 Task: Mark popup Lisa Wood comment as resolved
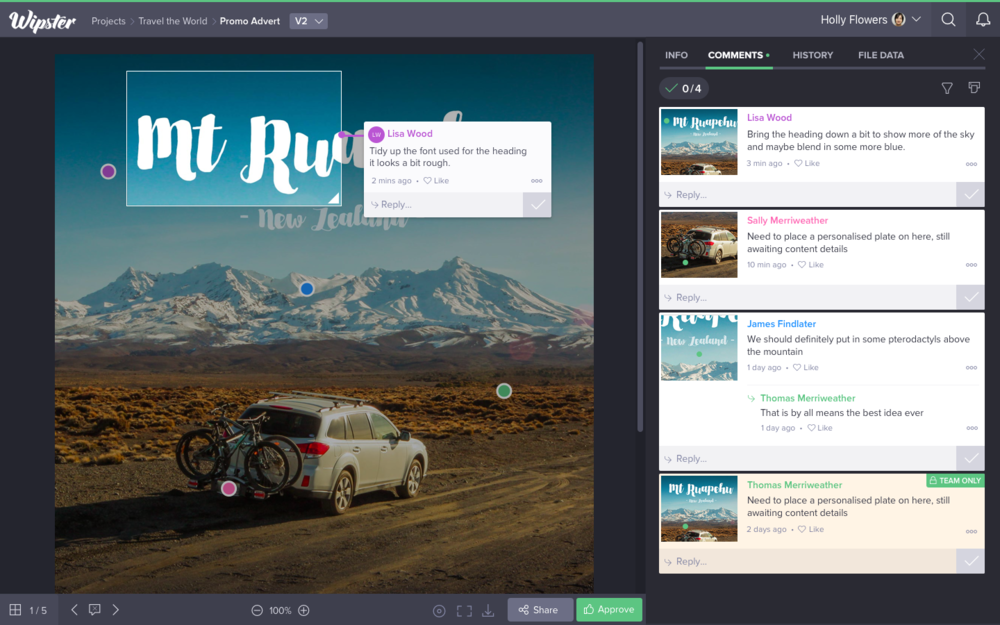coord(537,205)
